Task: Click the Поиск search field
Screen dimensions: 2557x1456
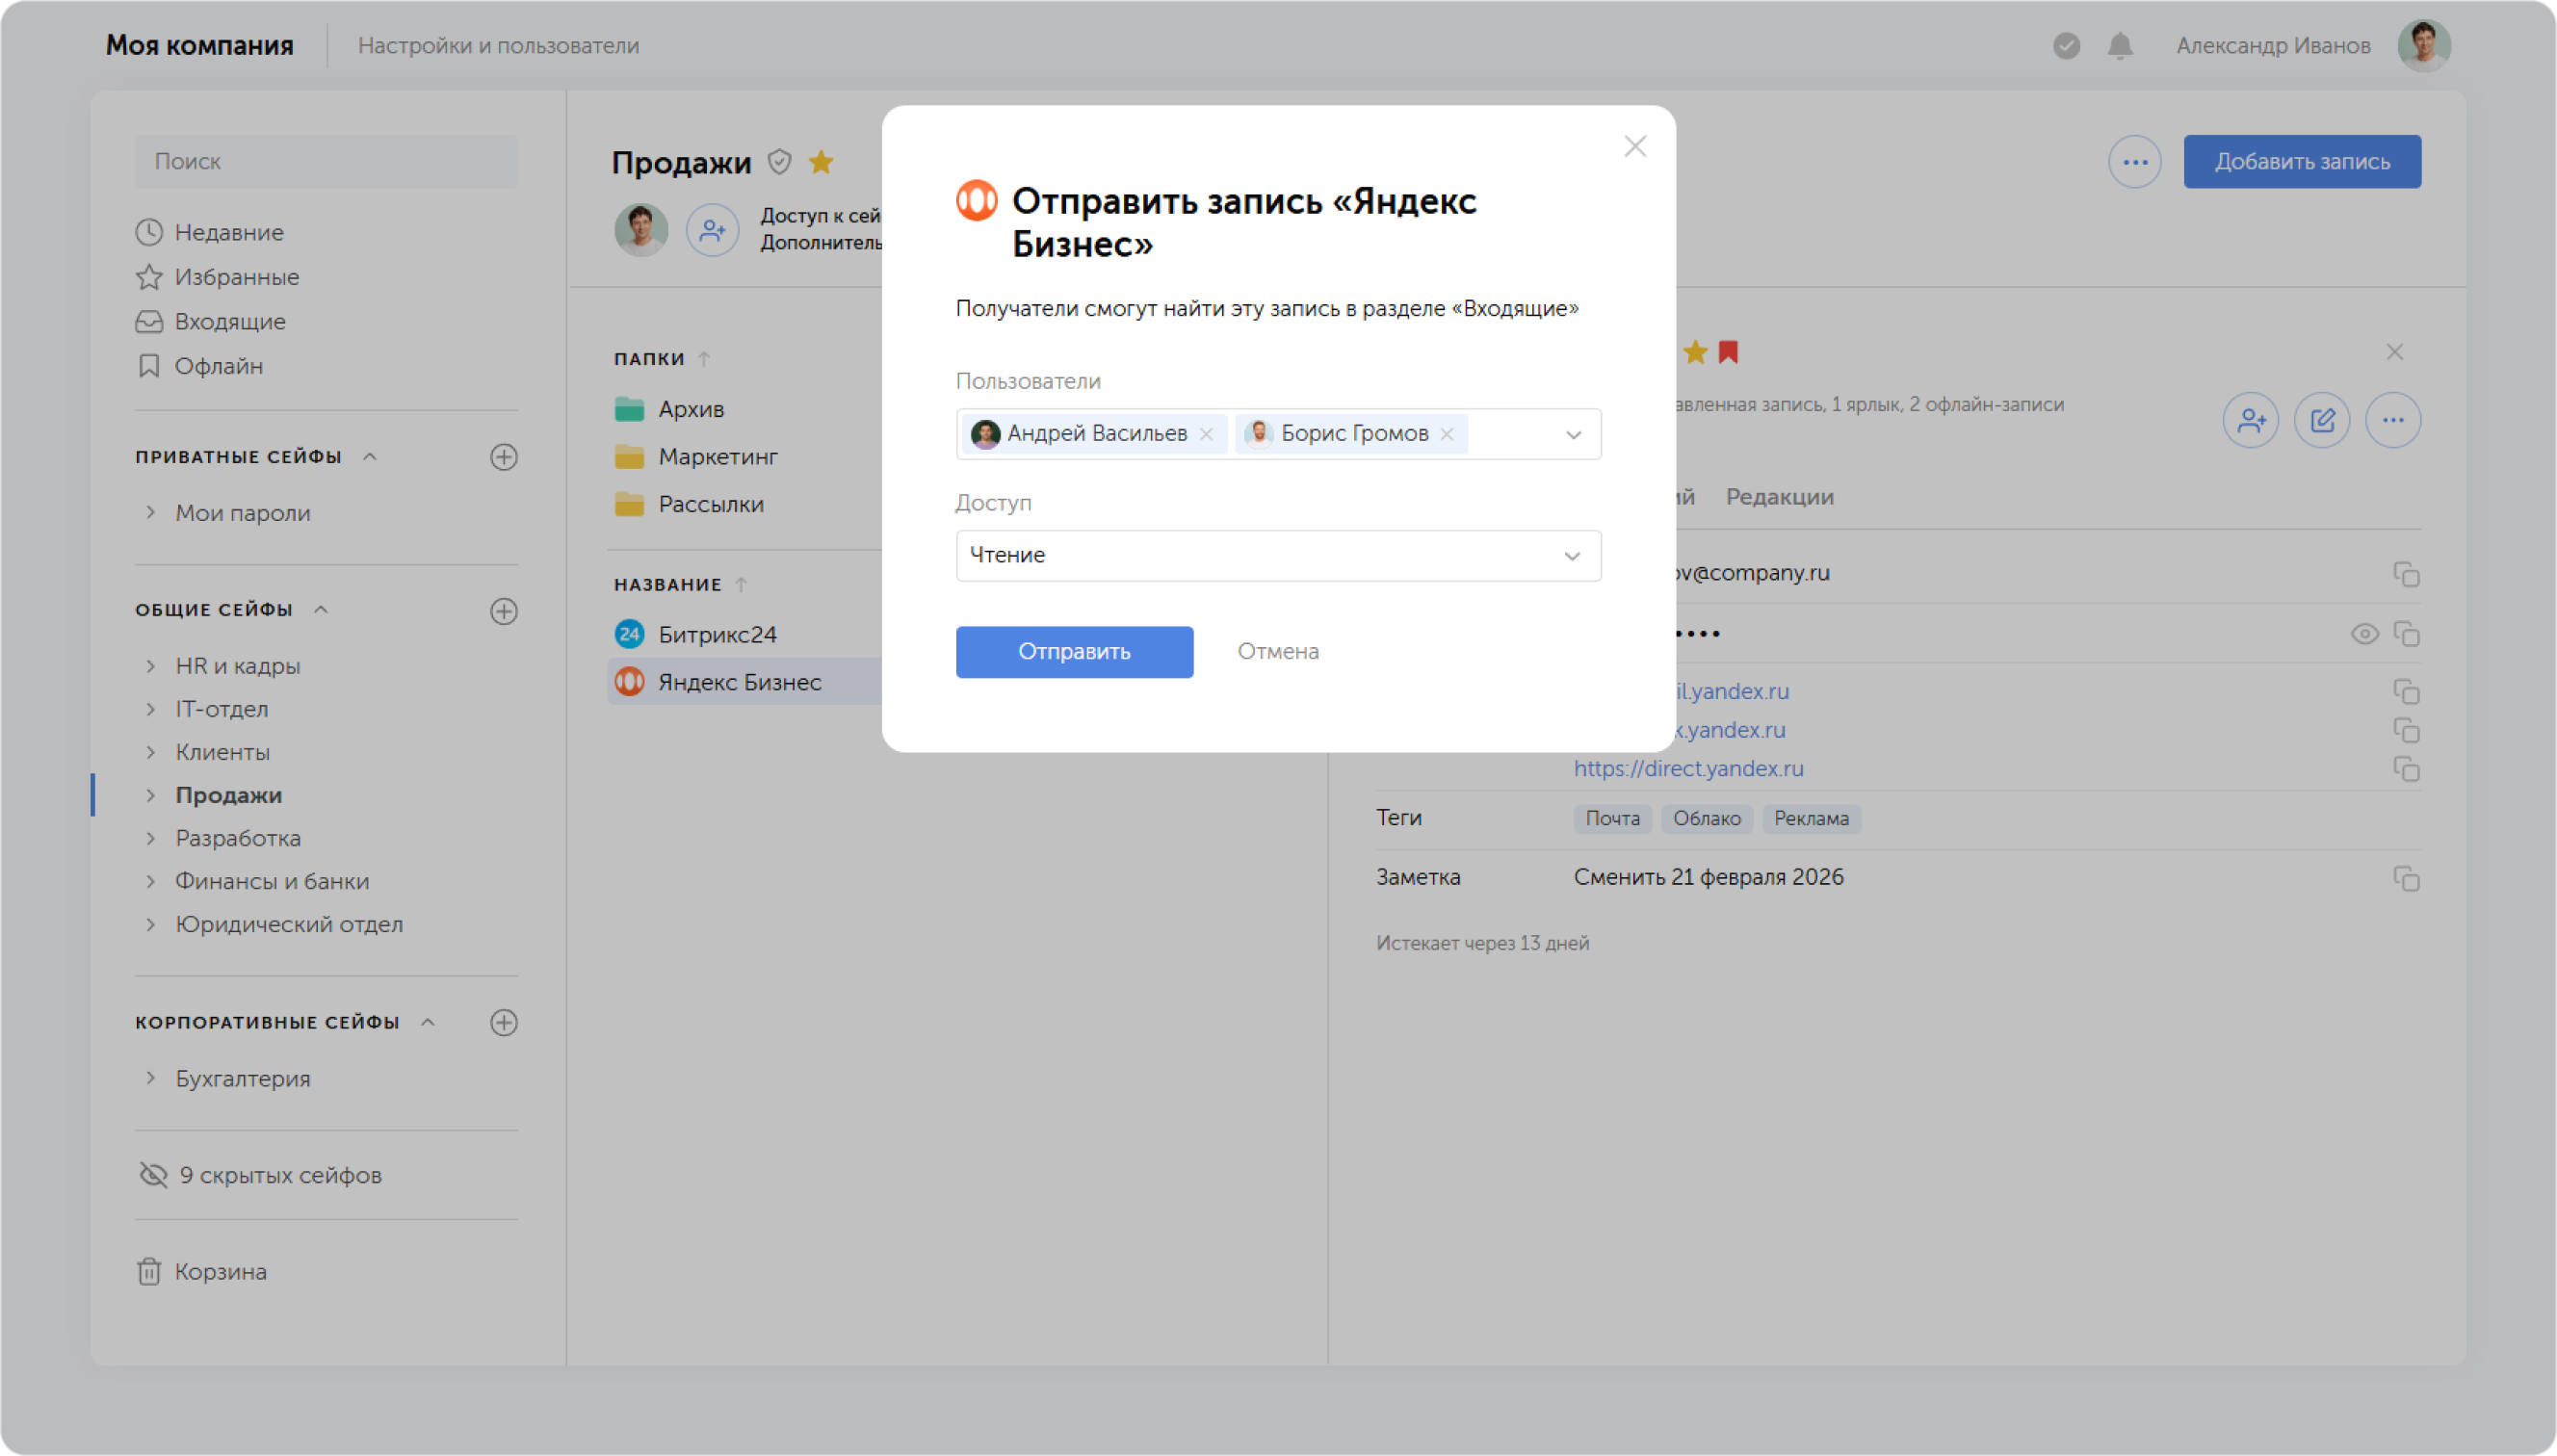Action: pyautogui.click(x=326, y=162)
